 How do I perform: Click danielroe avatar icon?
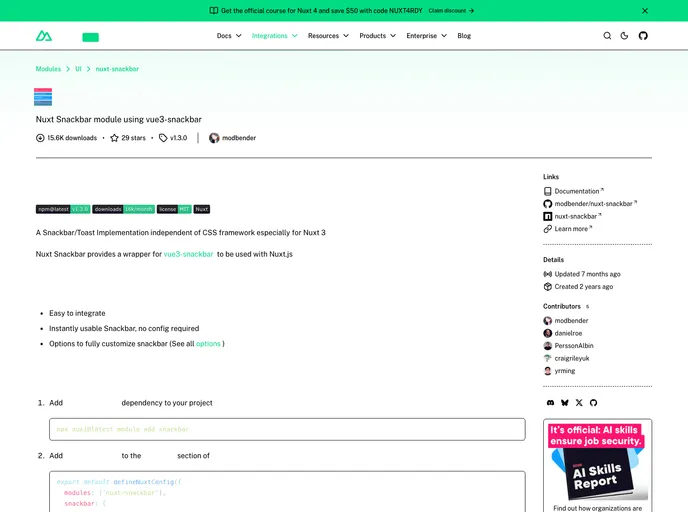pyautogui.click(x=548, y=333)
